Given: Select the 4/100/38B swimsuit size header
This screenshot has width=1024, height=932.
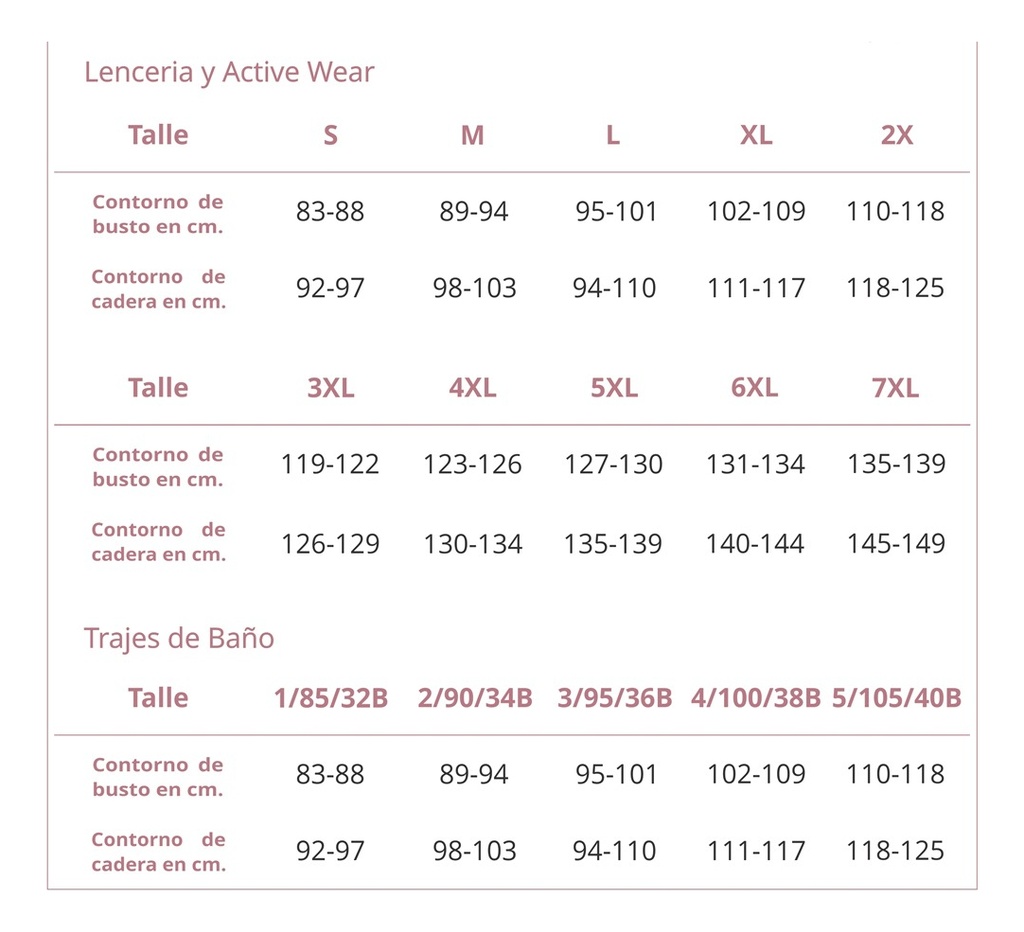Looking at the screenshot, I should click(x=756, y=698).
